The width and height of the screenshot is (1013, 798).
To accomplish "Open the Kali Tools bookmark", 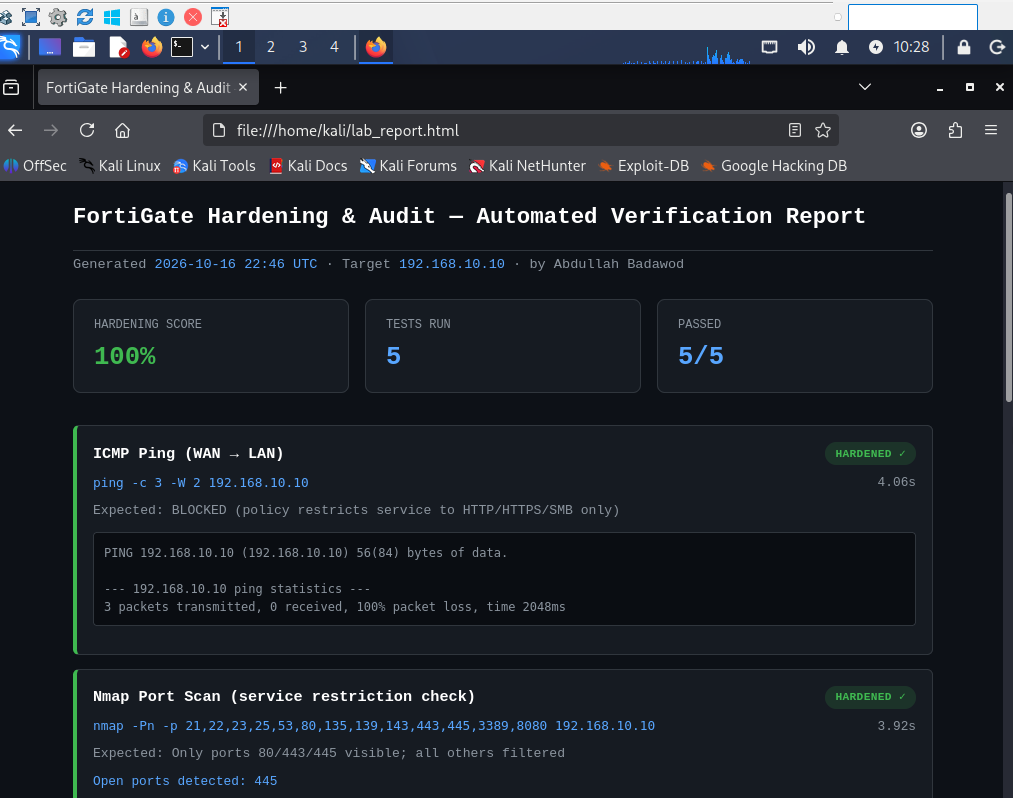I will point(214,166).
